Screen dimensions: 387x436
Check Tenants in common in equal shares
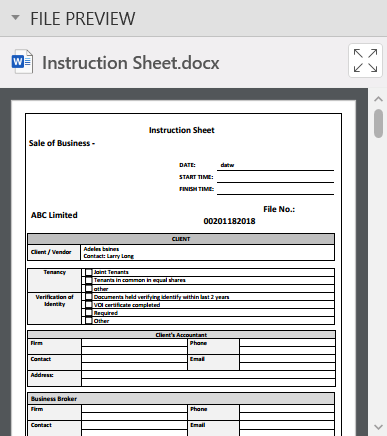coord(88,280)
